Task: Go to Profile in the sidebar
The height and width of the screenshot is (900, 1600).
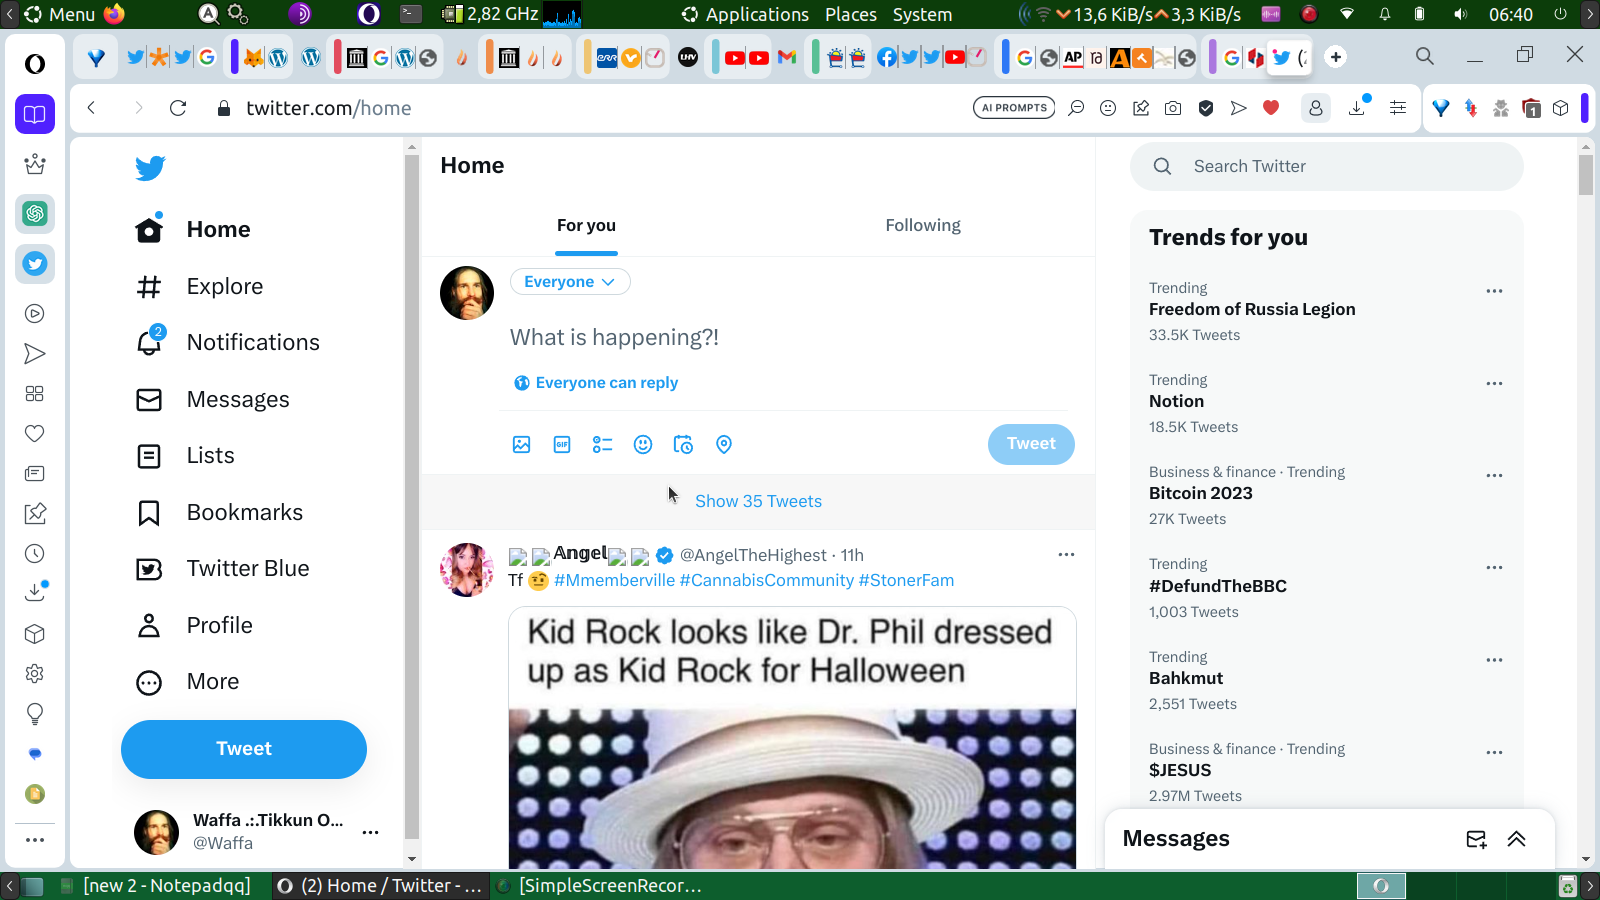Action: pyautogui.click(x=195, y=626)
